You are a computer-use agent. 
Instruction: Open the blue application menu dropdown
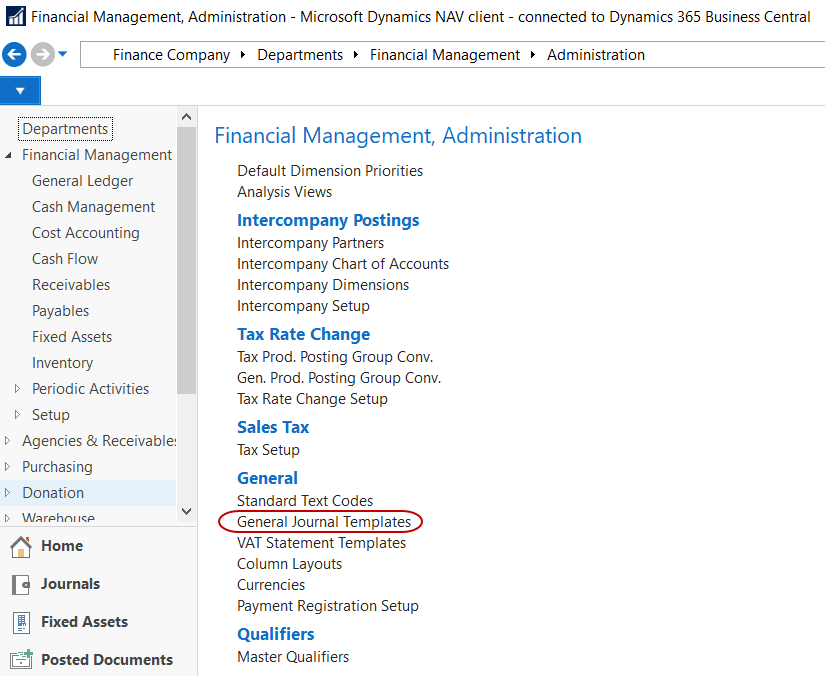[20, 91]
